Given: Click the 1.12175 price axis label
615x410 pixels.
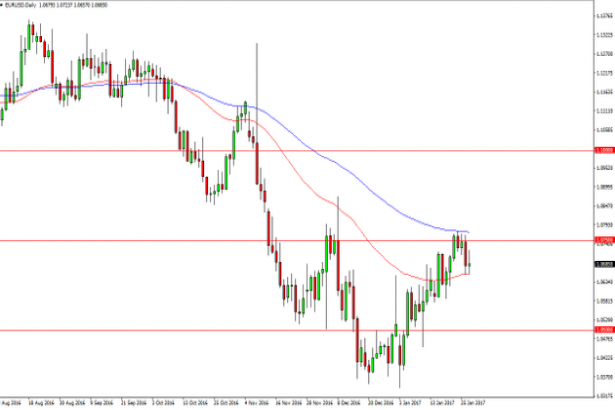Looking at the screenshot, I should pos(604,73).
